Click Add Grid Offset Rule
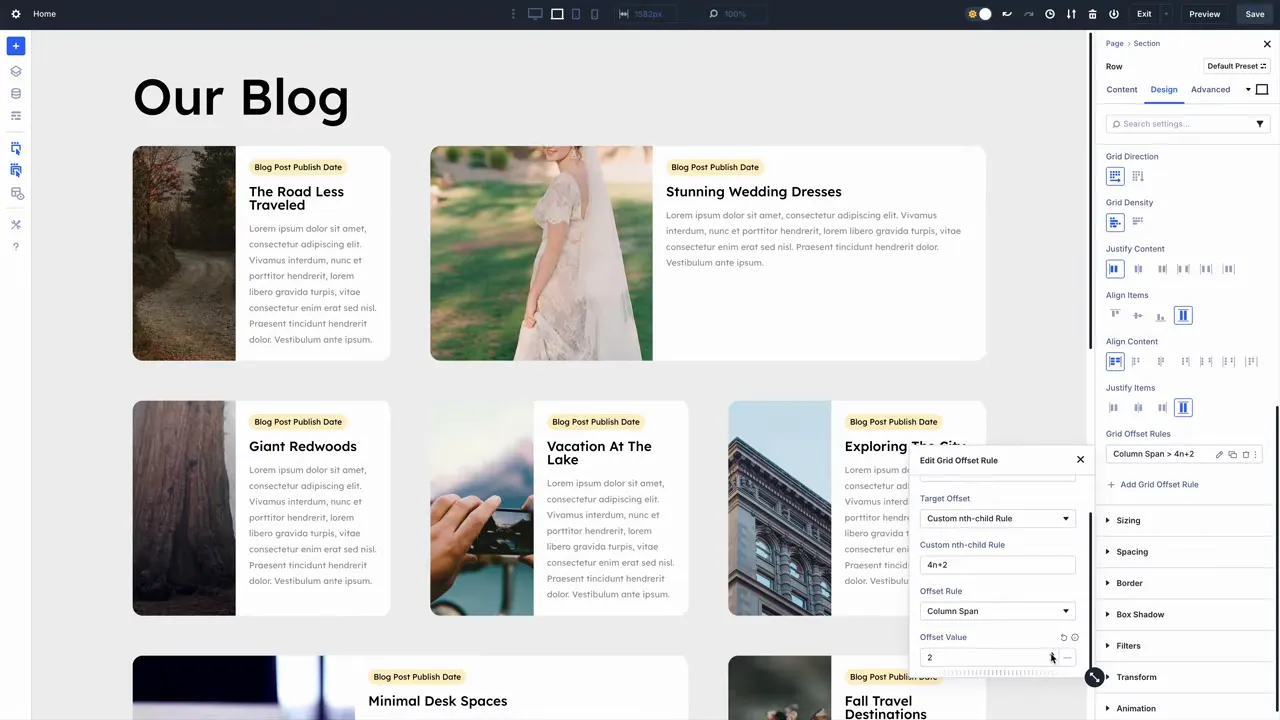 click(x=1152, y=485)
